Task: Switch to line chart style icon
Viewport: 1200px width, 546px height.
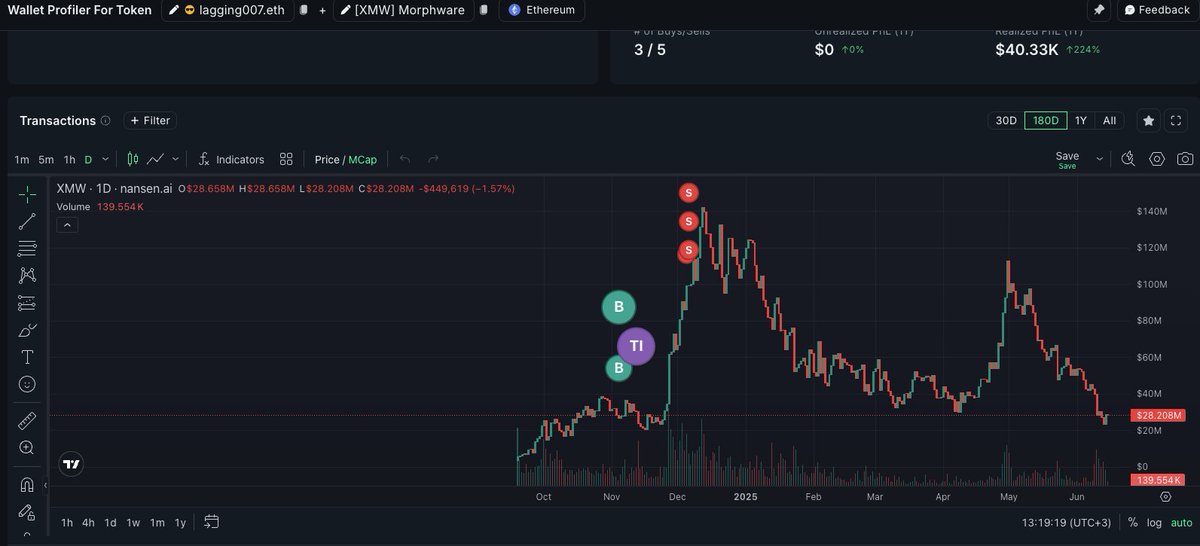Action: [x=156, y=159]
